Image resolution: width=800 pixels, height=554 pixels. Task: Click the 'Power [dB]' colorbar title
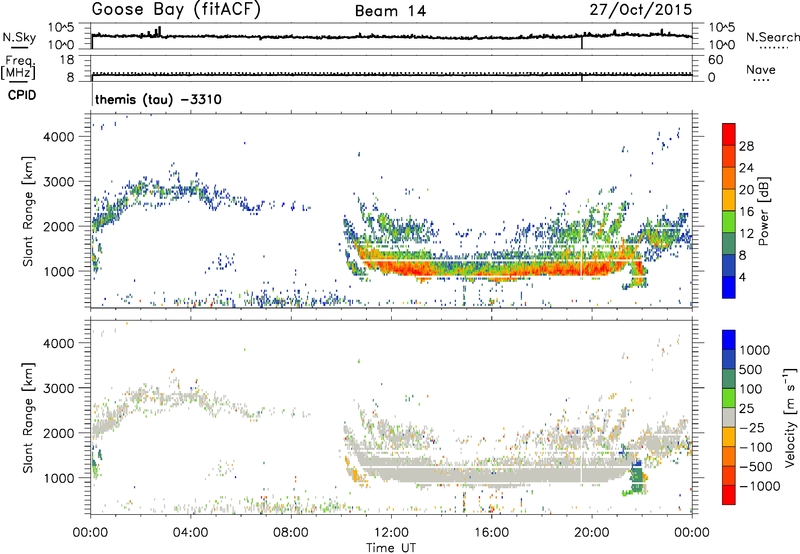tap(763, 211)
